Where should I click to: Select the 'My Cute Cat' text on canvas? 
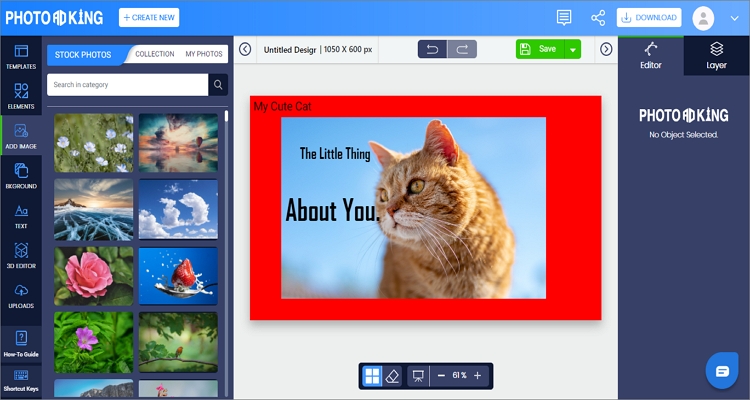pyautogui.click(x=282, y=106)
